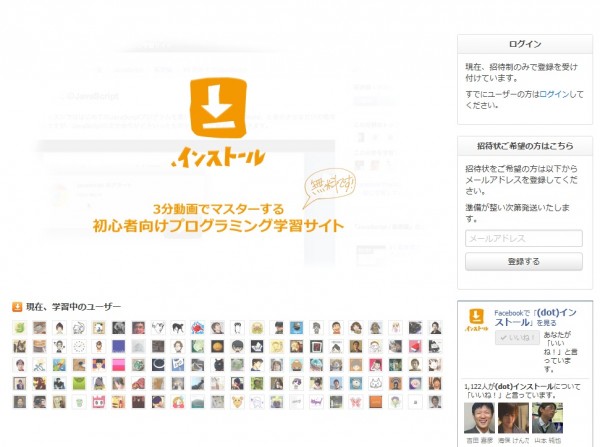Select the green frog user avatar
This screenshot has height=447, width=600.
click(x=20, y=328)
